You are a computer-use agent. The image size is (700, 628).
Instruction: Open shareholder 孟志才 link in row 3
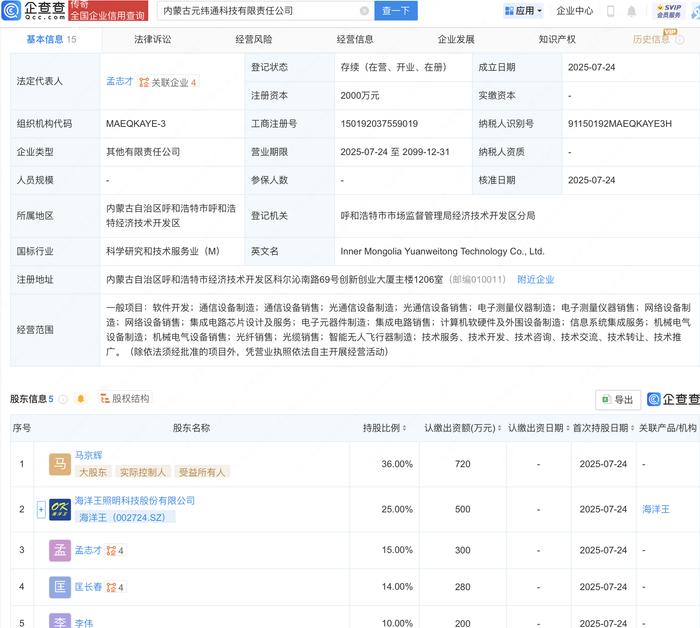point(88,550)
